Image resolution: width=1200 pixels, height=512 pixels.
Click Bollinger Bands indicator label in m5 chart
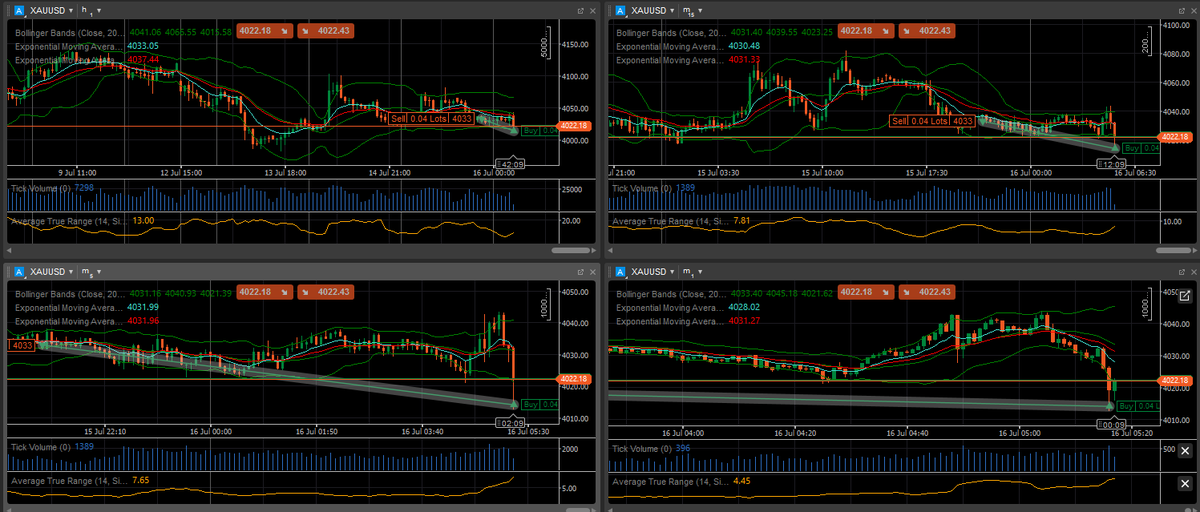[70, 293]
